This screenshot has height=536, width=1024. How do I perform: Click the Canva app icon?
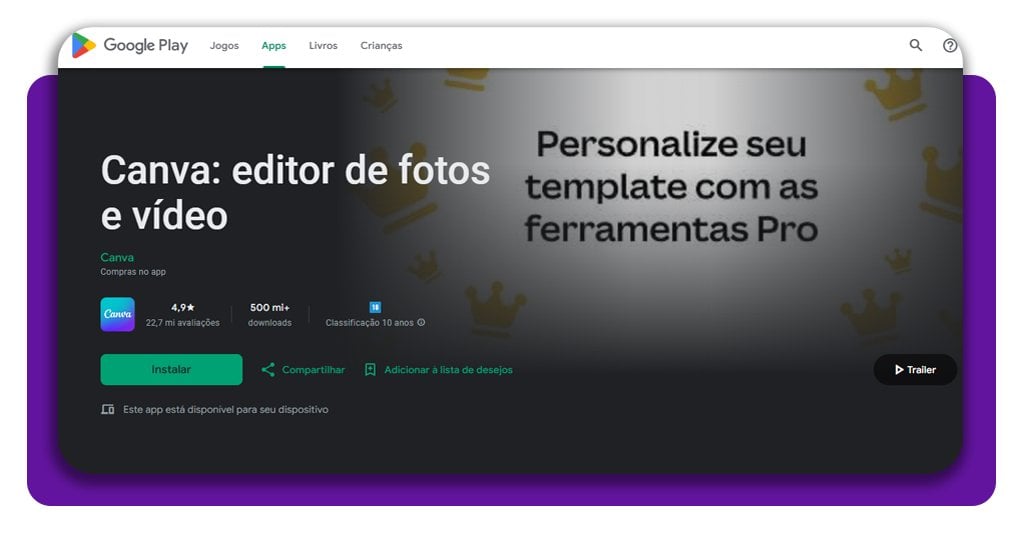[118, 314]
